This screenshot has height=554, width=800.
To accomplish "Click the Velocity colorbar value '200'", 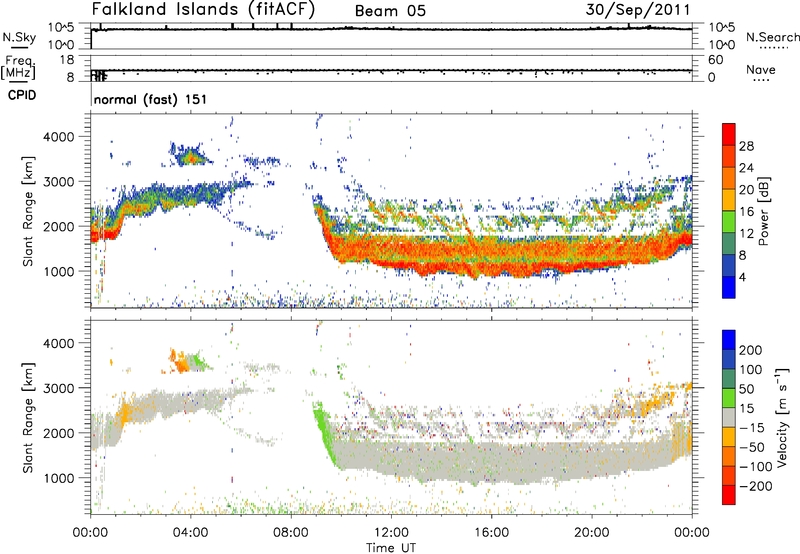I will tap(751, 350).
